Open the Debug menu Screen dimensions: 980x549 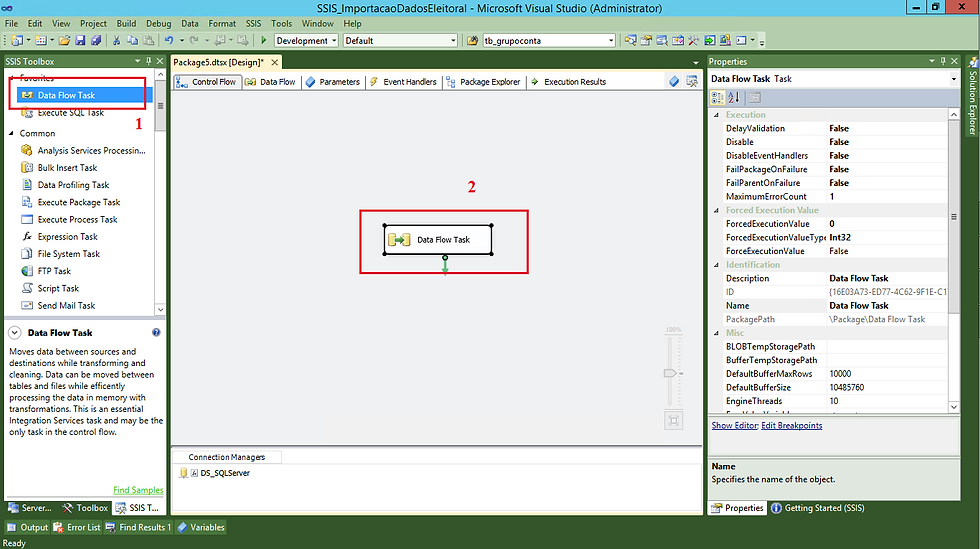[x=159, y=23]
